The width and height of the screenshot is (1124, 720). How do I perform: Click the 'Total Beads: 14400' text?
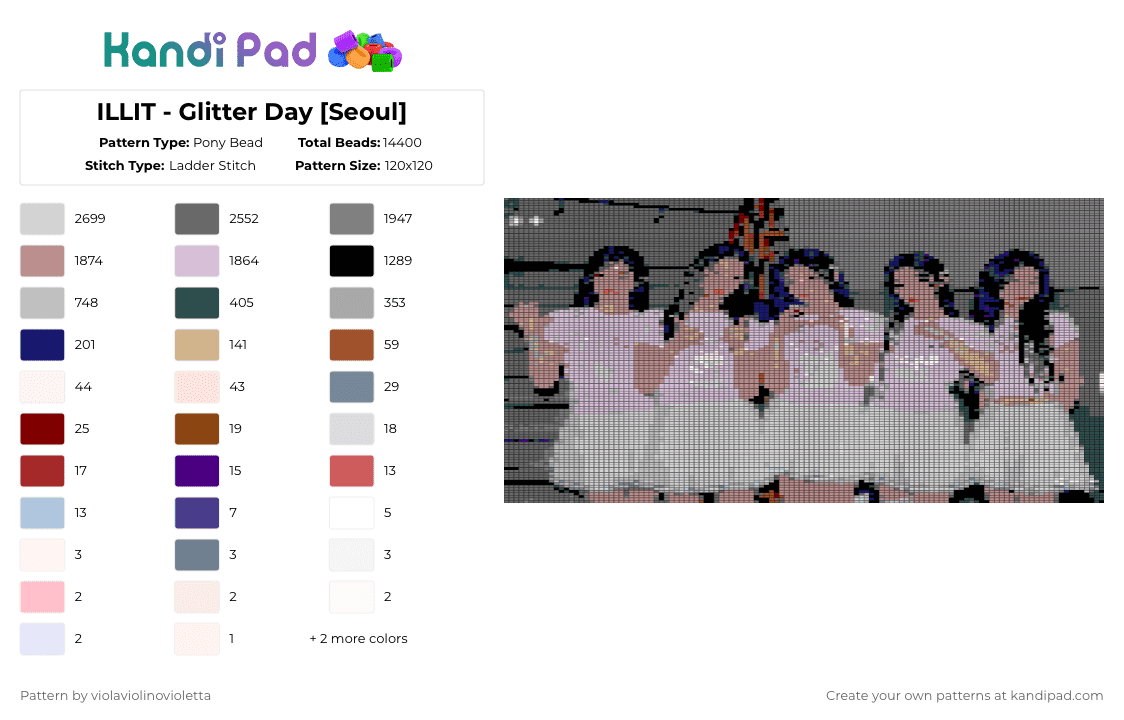pyautogui.click(x=360, y=143)
